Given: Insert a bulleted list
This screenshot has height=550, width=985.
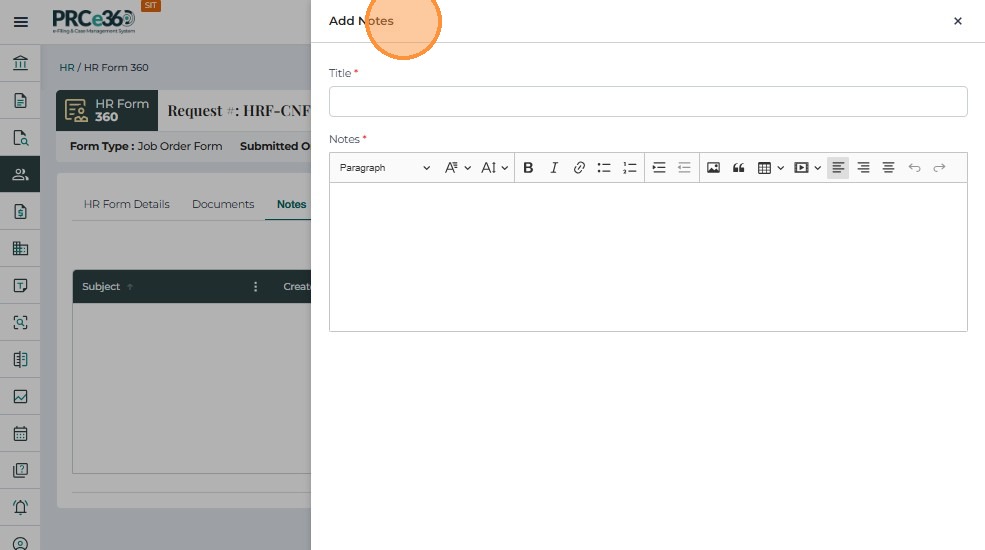Looking at the screenshot, I should 604,168.
